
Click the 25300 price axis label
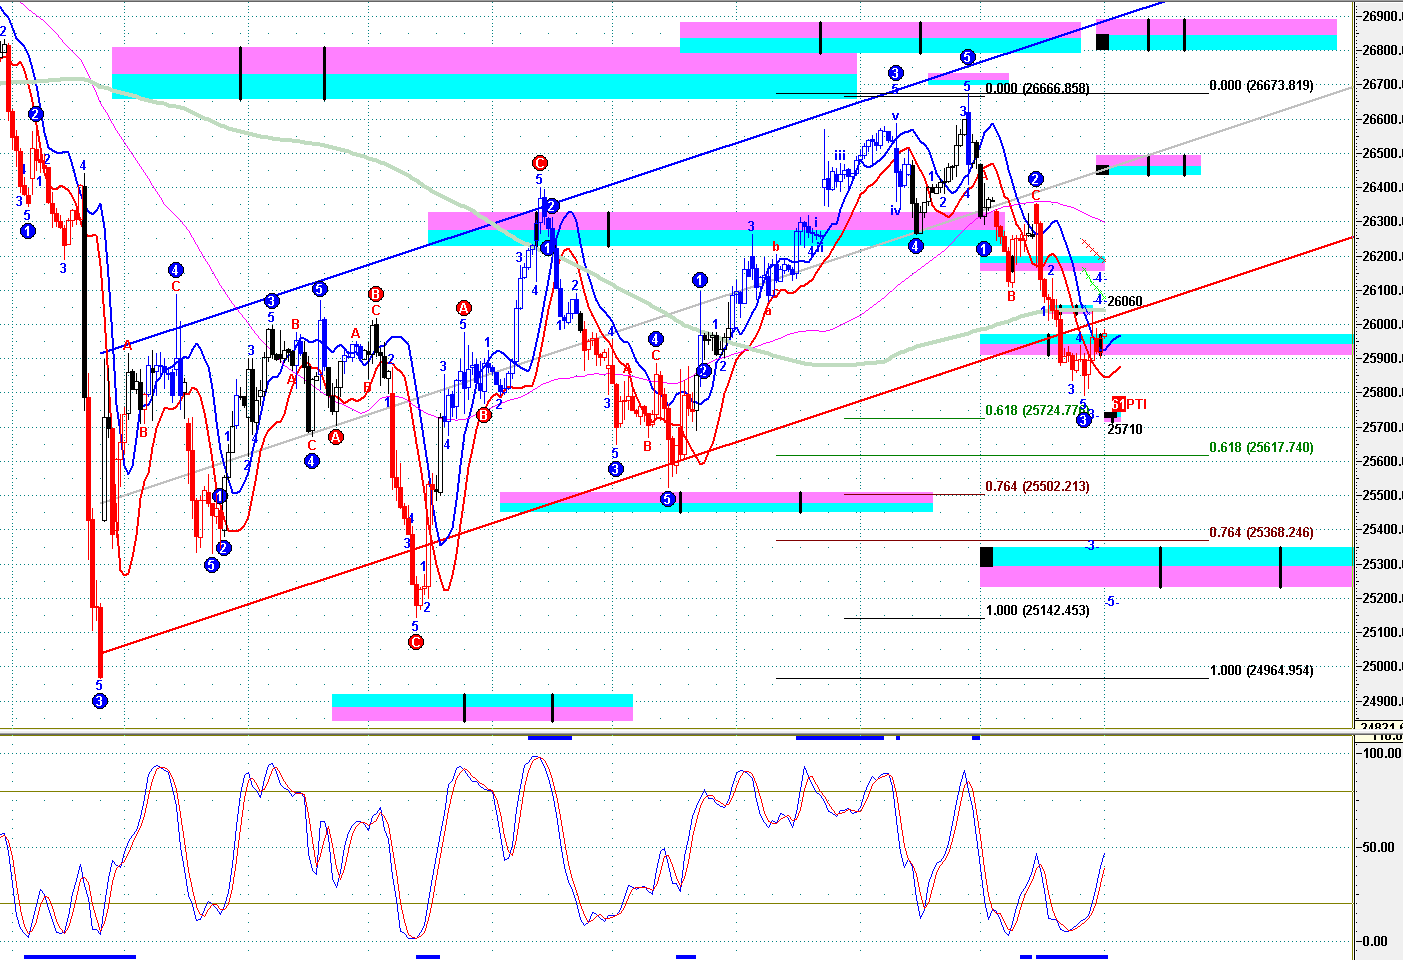[x=1381, y=564]
